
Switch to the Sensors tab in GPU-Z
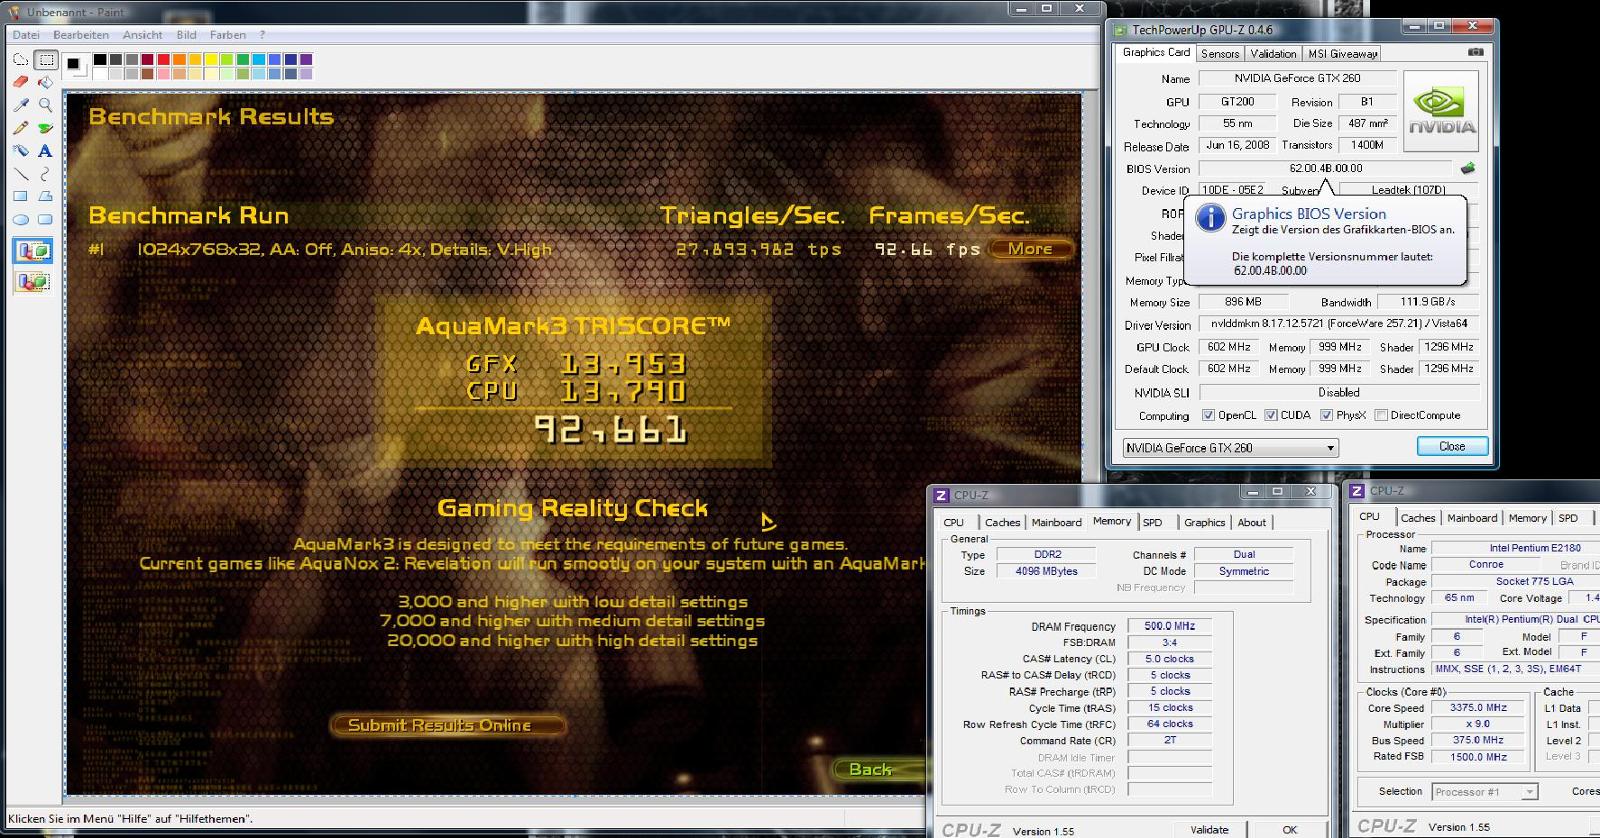1220,54
